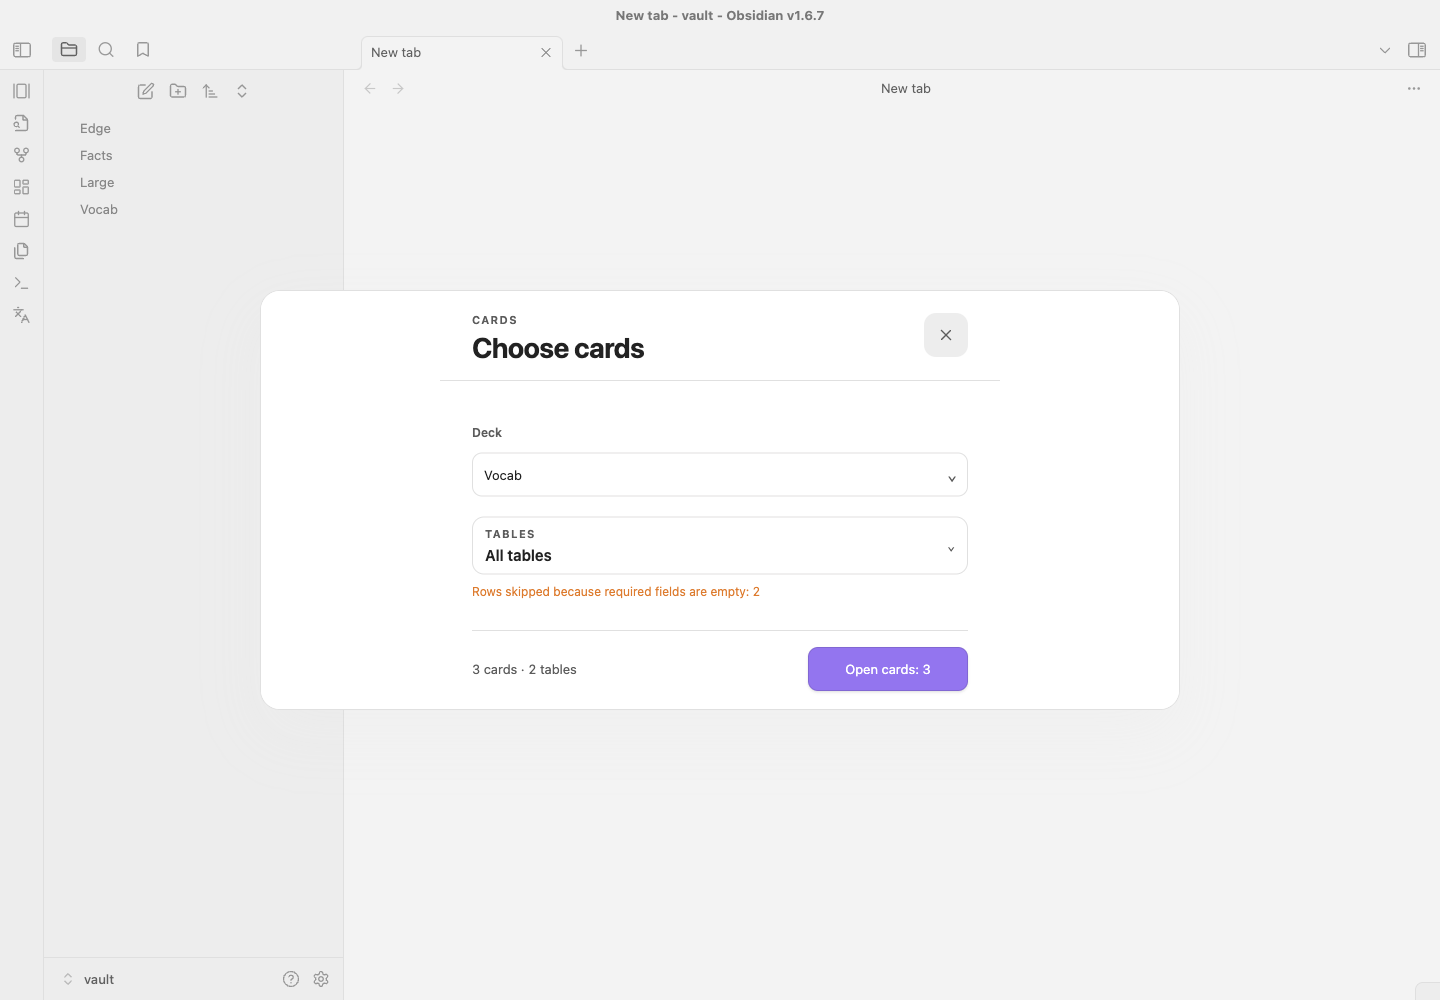Add a new tab with plus button

coord(581,50)
